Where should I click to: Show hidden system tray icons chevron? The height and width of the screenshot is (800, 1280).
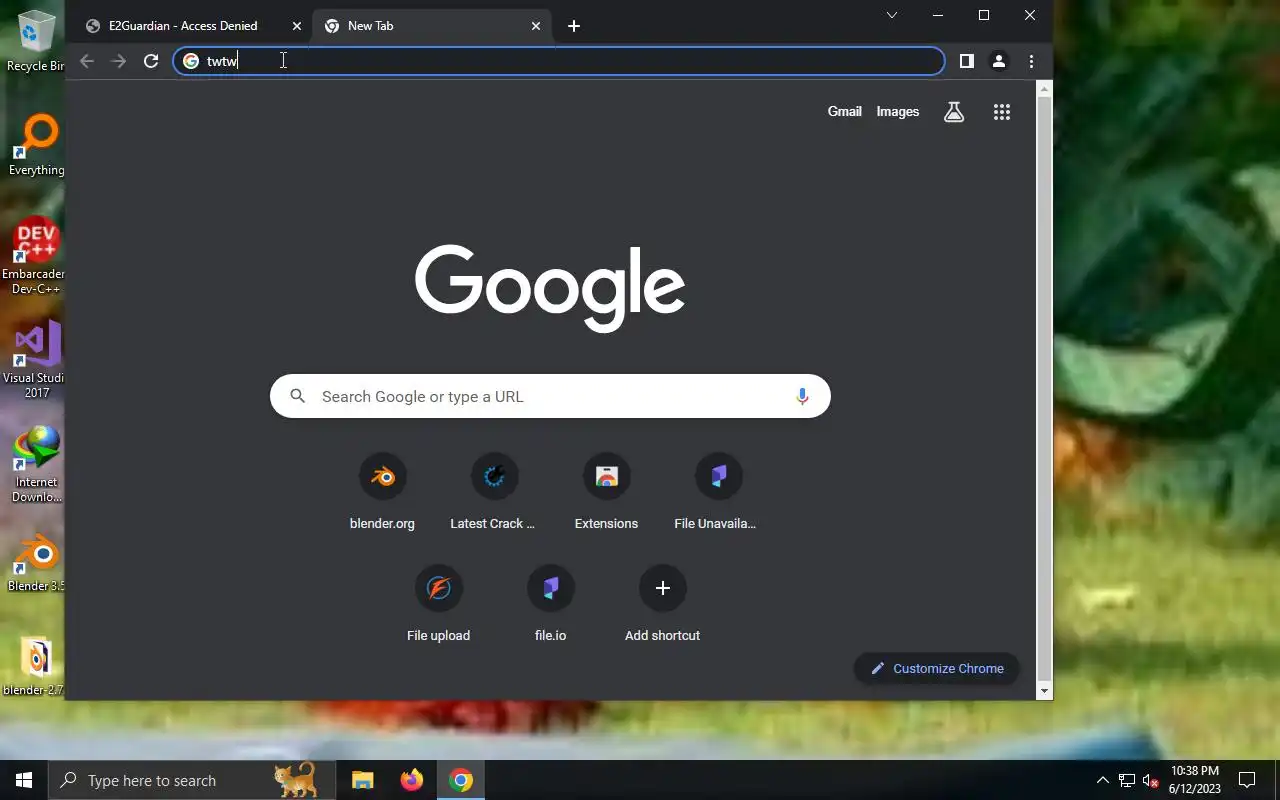1103,780
